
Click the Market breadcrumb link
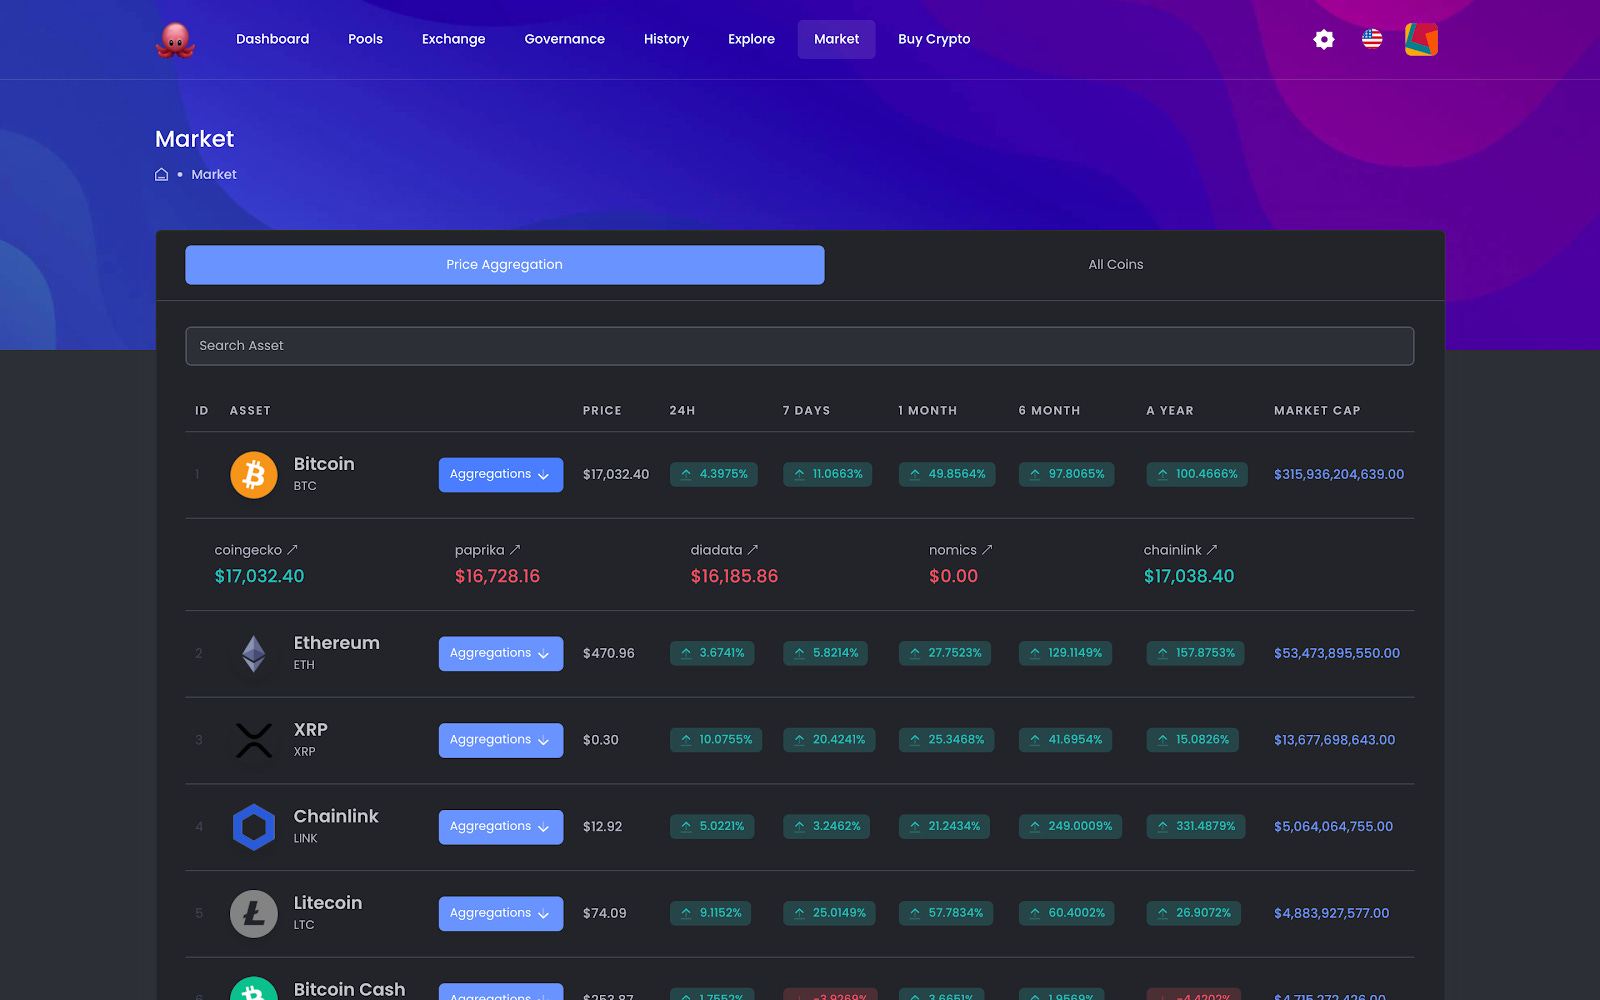[214, 174]
